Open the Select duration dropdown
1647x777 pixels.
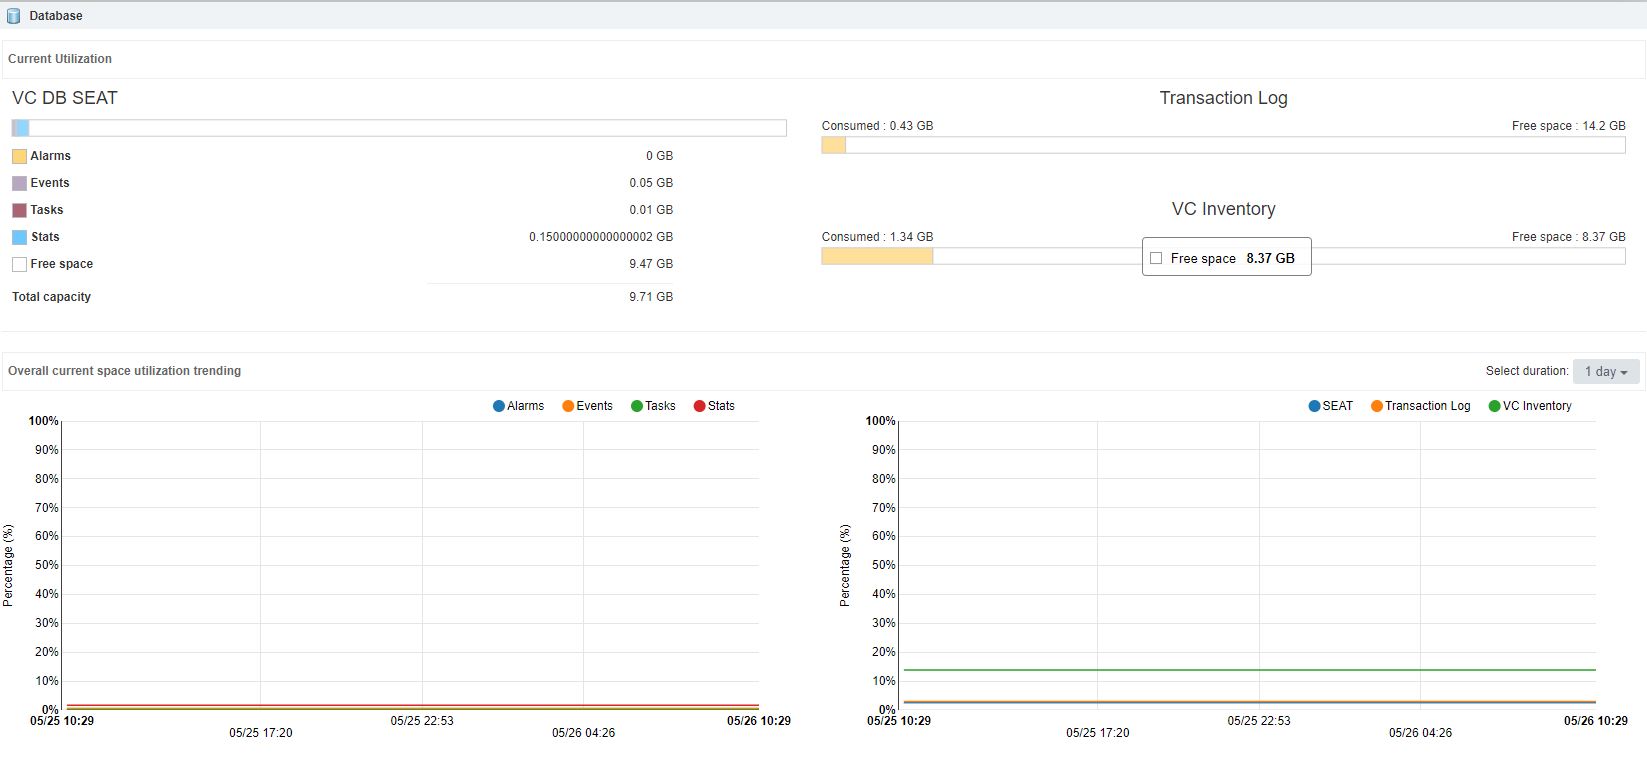pyautogui.click(x=1605, y=371)
